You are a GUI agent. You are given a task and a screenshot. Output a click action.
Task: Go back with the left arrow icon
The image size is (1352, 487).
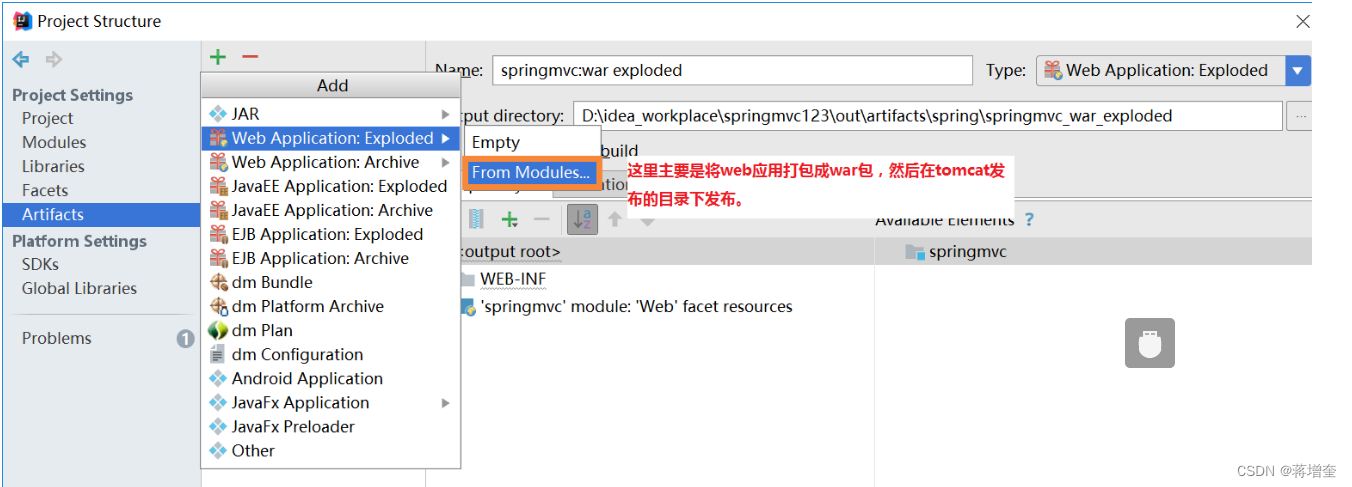tap(21, 60)
